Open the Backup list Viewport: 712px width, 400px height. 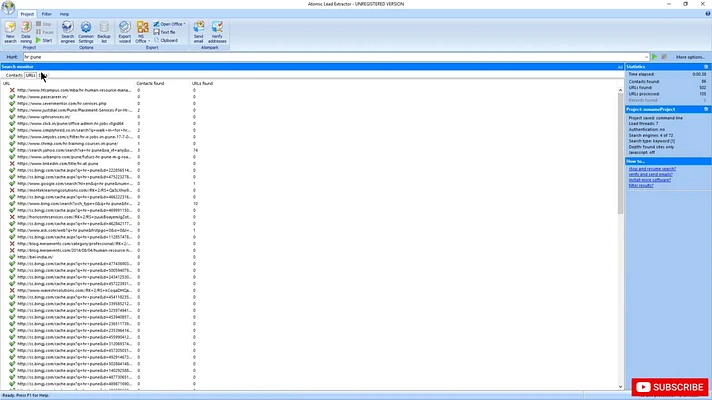[104, 32]
